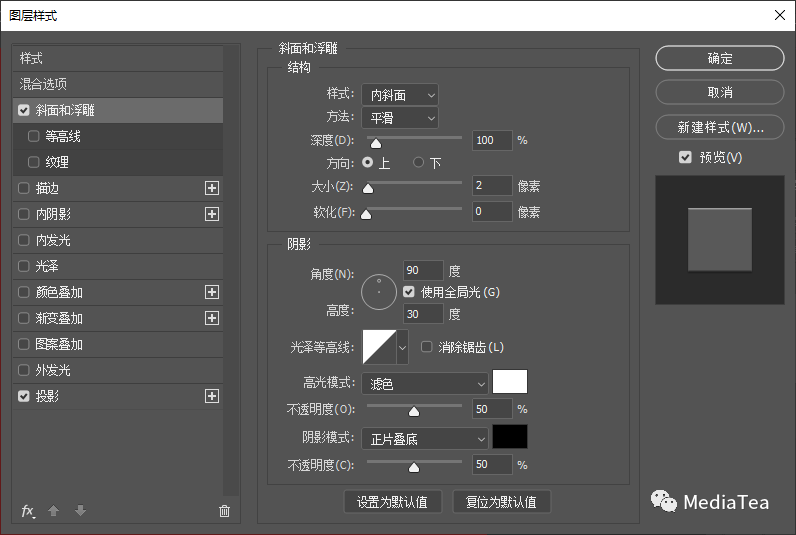Open the 投影 settings by its label
The image size is (796, 535).
(x=47, y=396)
